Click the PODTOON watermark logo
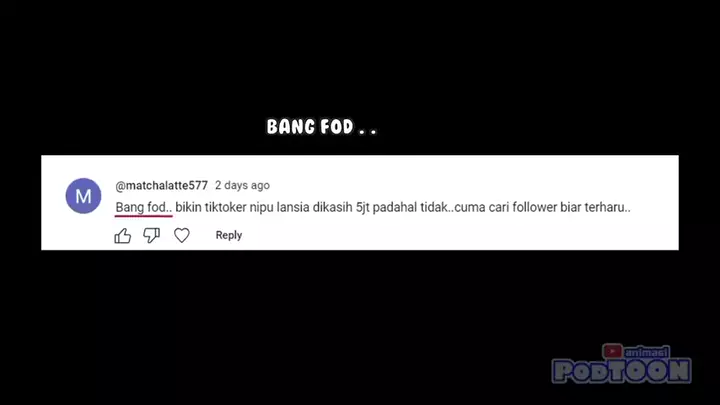The image size is (720, 405). [622, 371]
